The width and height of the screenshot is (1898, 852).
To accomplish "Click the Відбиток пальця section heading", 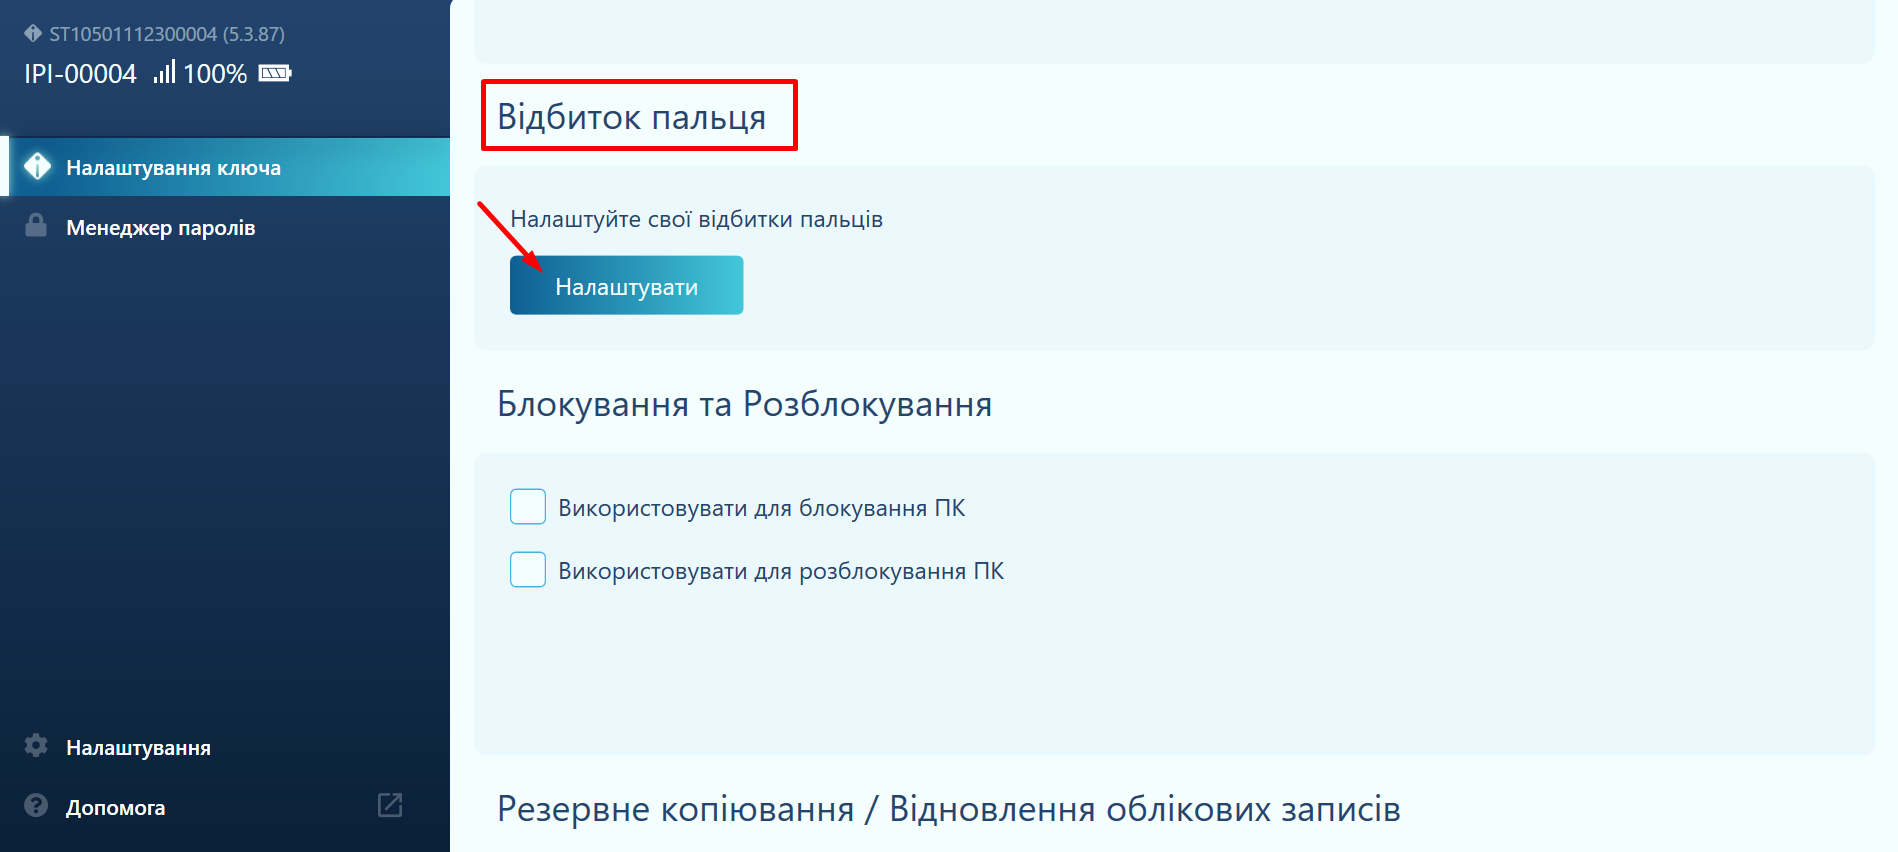I will click(631, 117).
